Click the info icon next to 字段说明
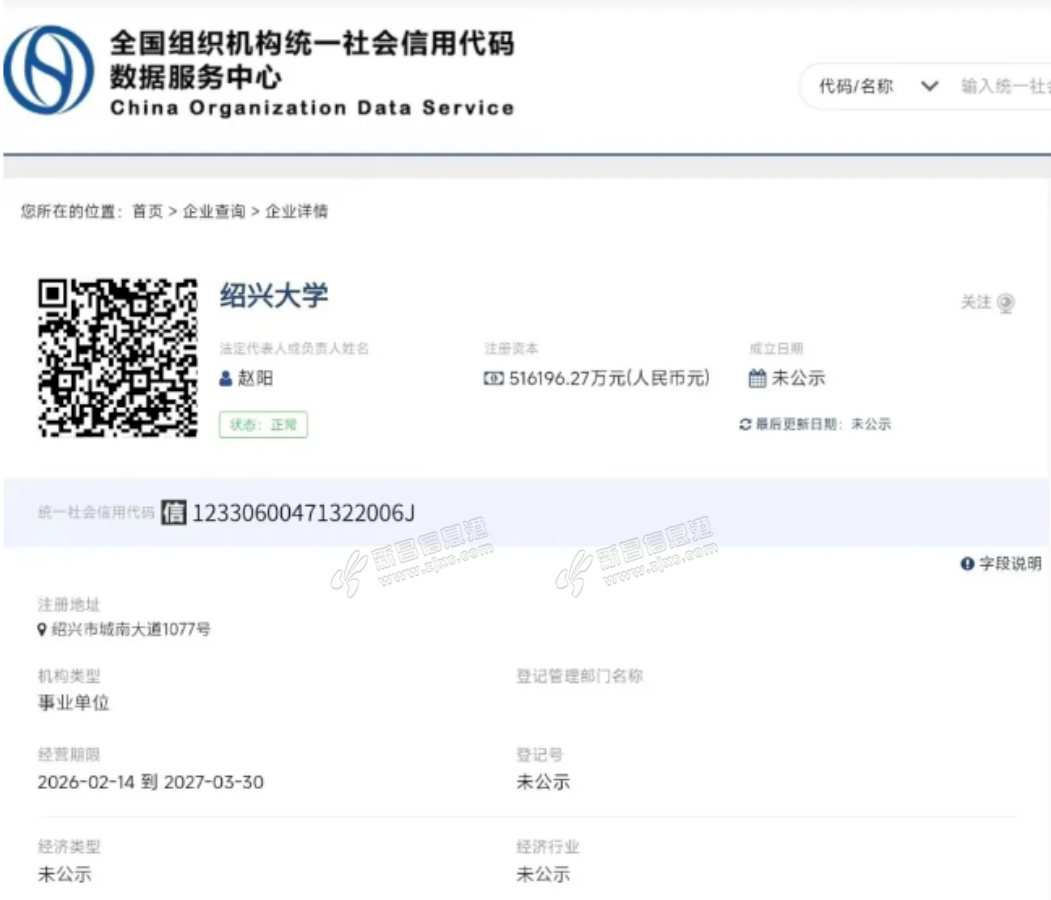 click(967, 564)
